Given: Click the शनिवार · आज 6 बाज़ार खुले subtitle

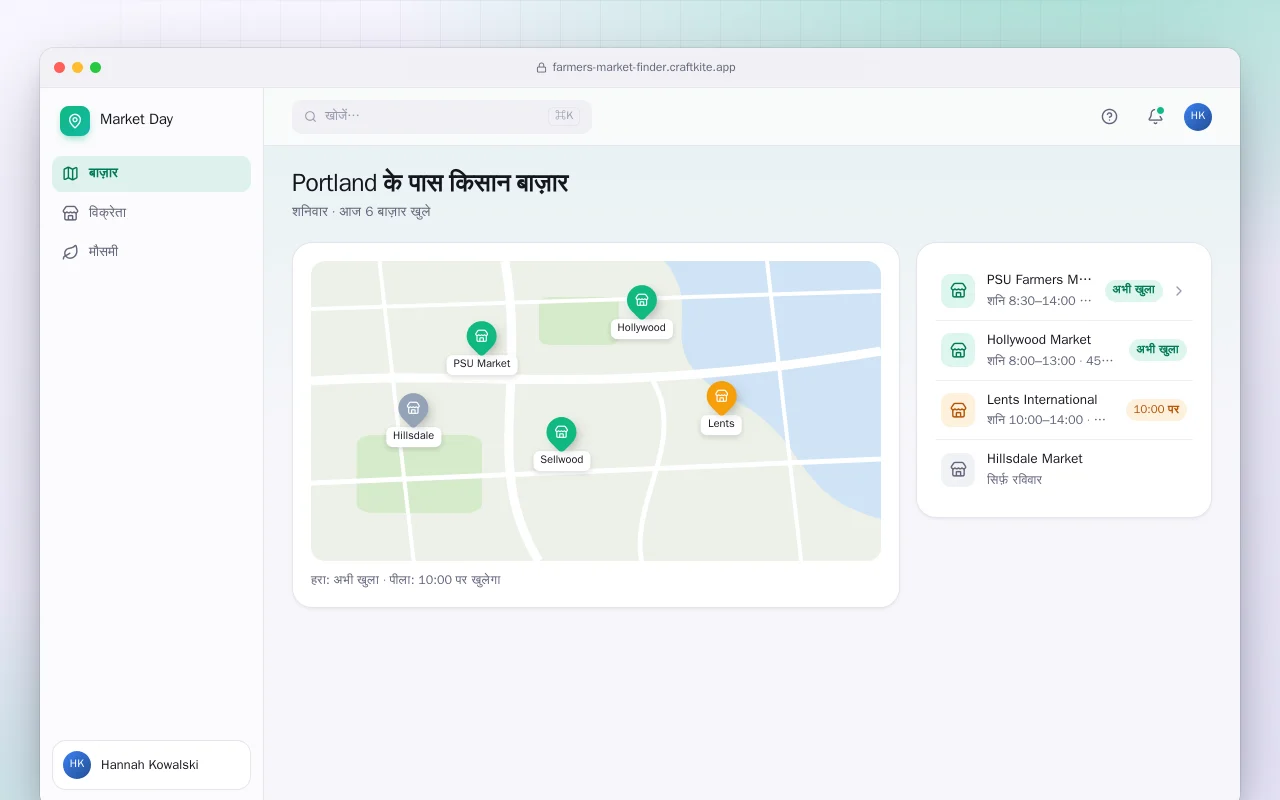Looking at the screenshot, I should tap(361, 212).
